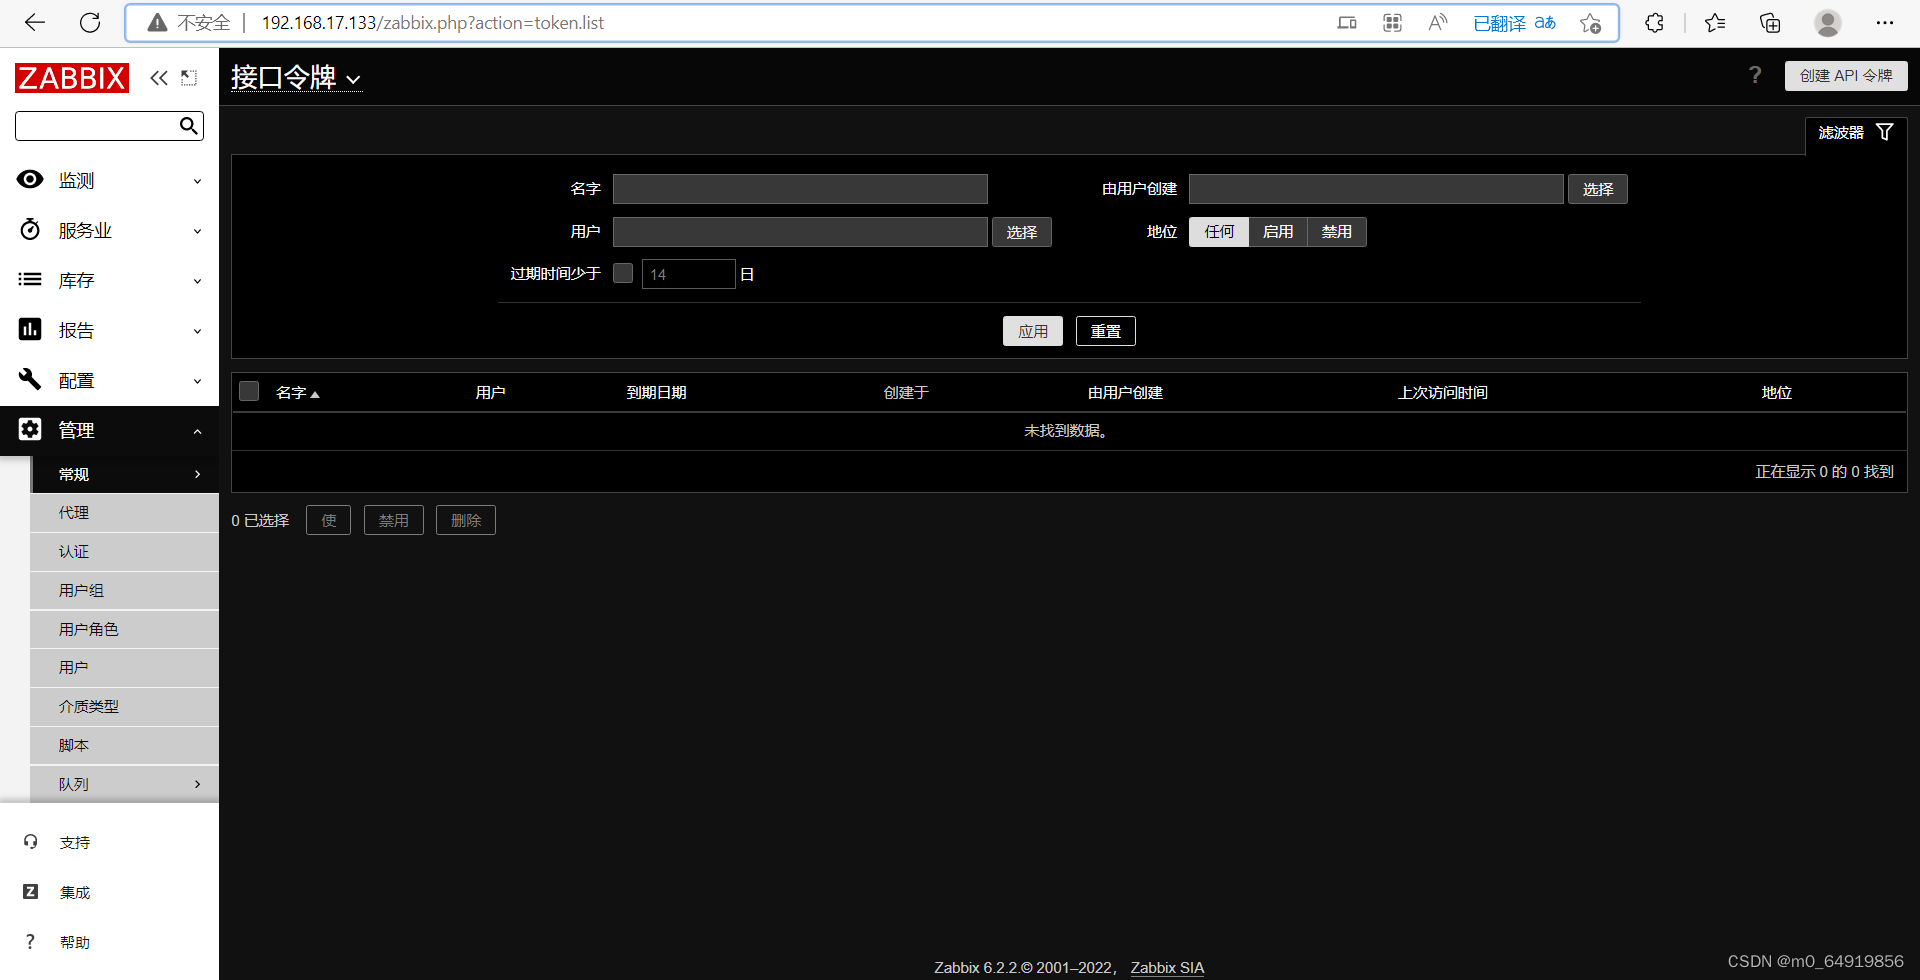Expand the 库存 menu chevron

(x=197, y=281)
